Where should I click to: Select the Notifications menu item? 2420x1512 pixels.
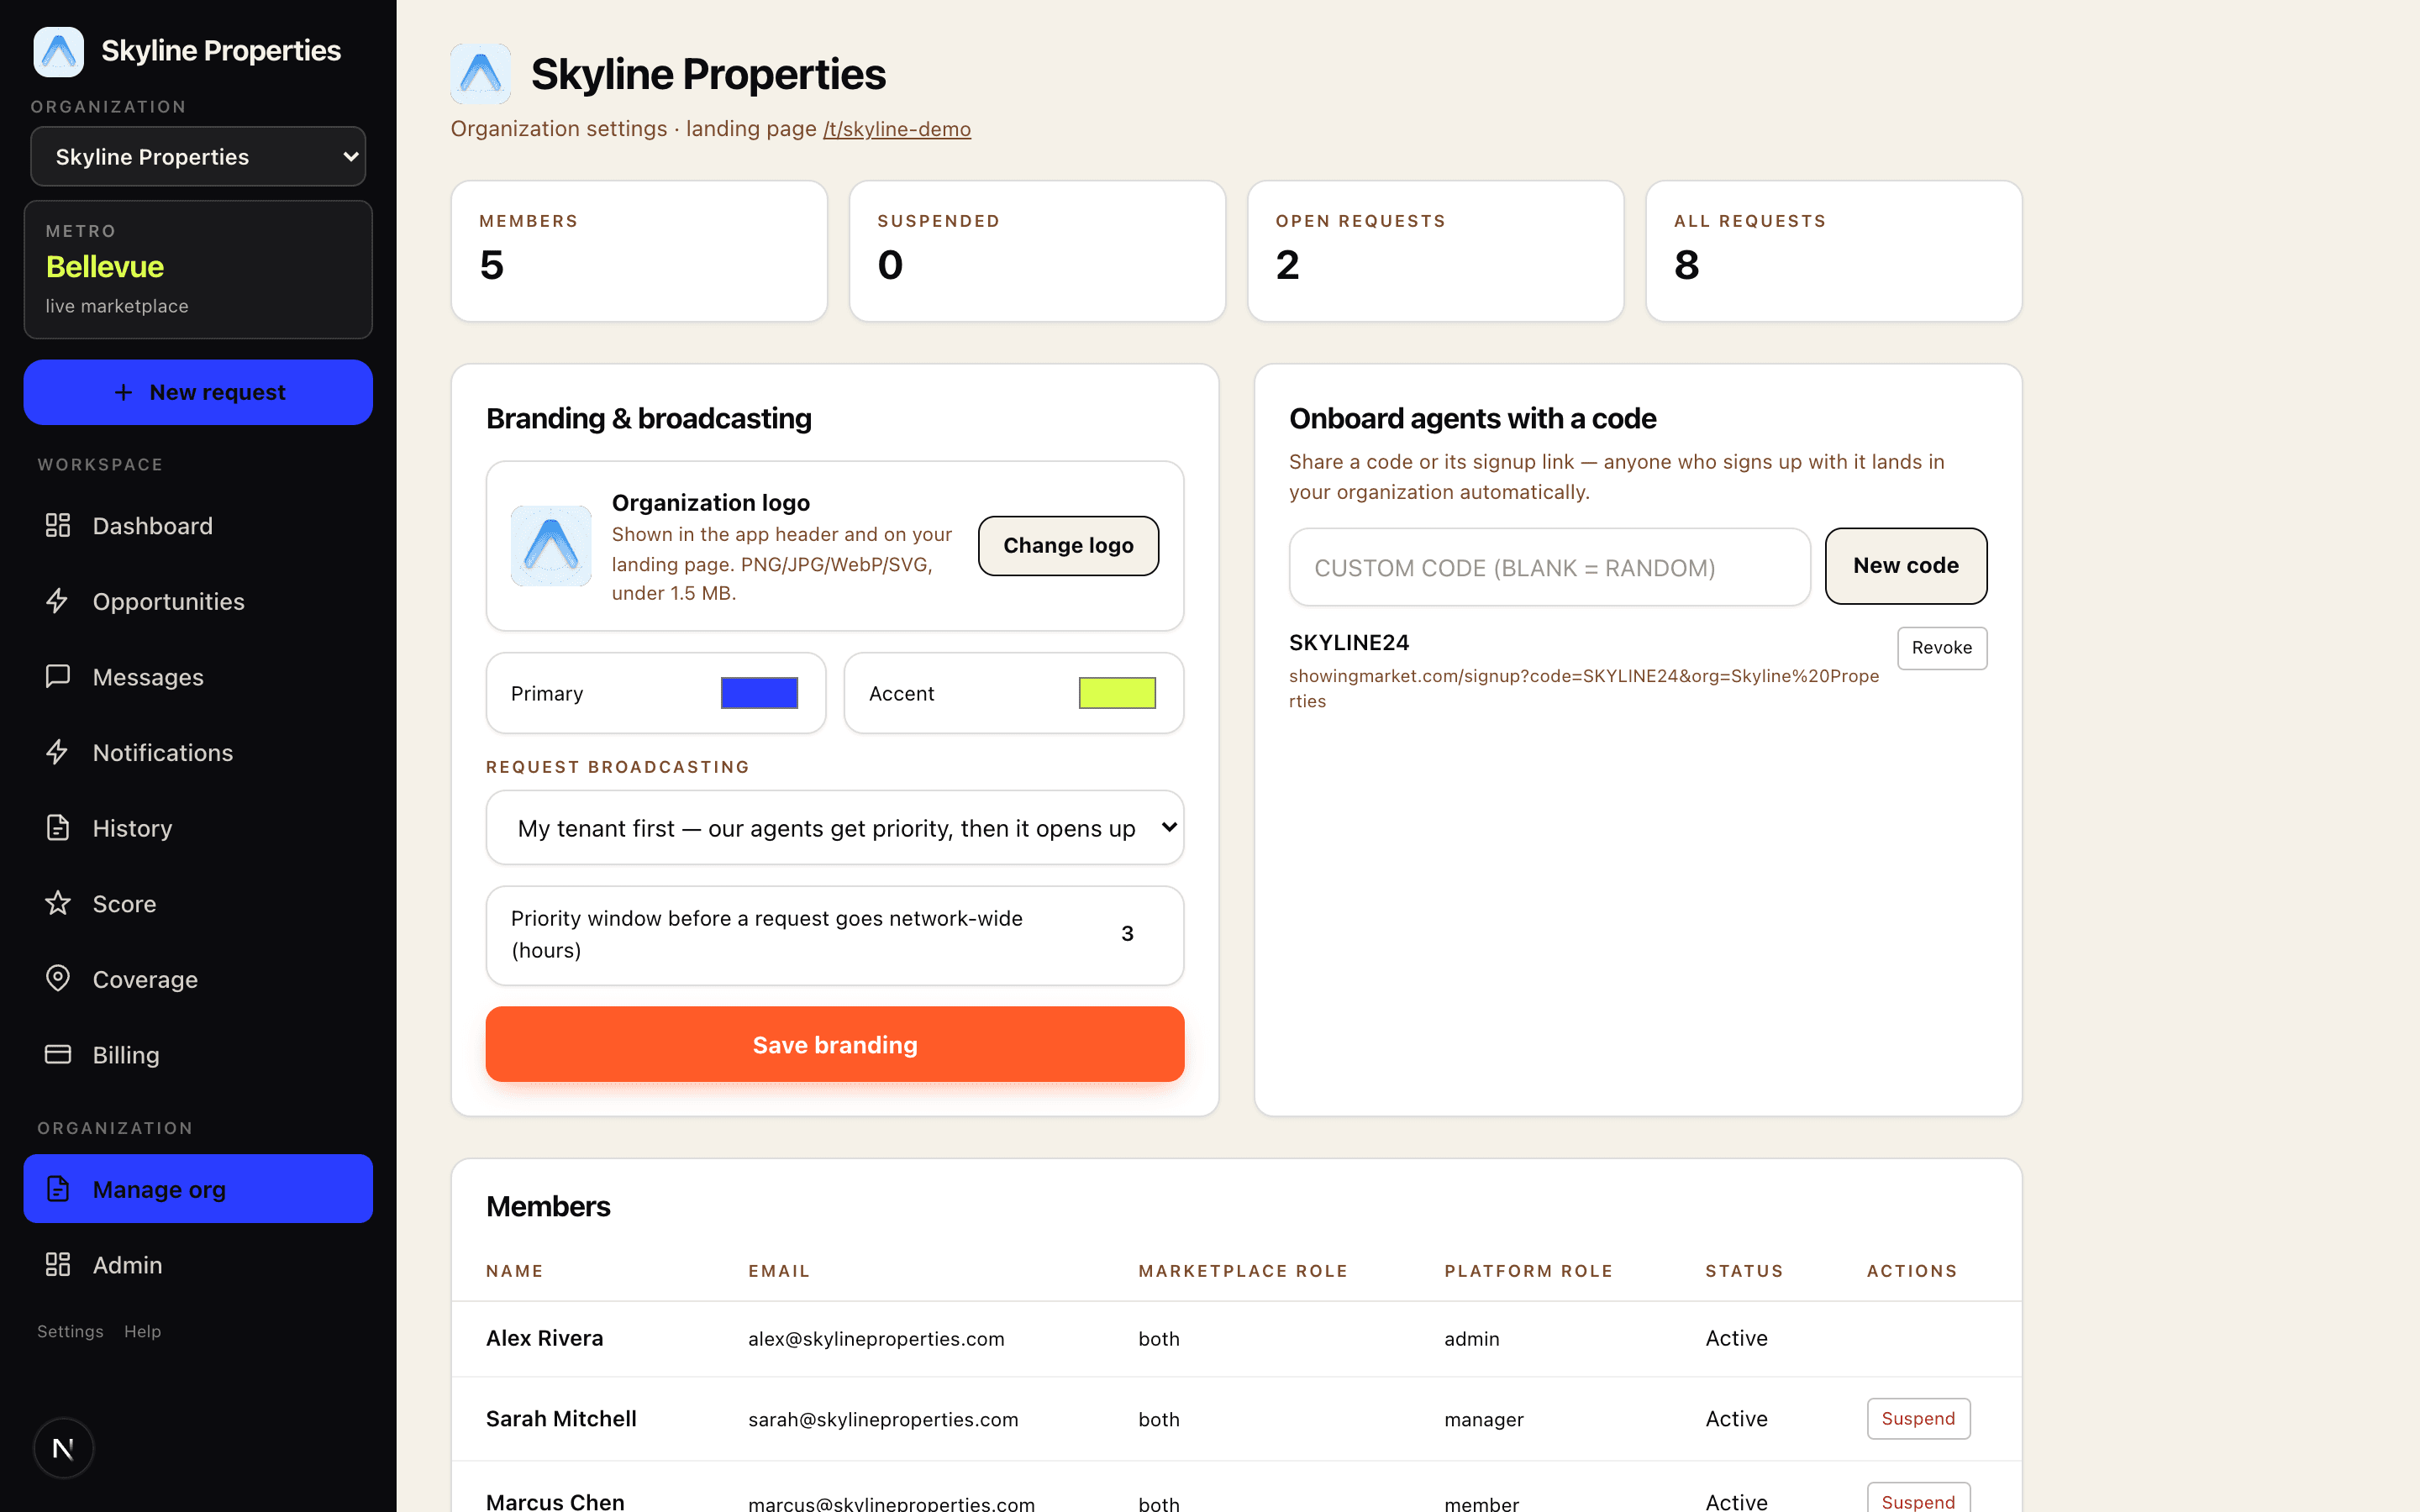pos(163,753)
